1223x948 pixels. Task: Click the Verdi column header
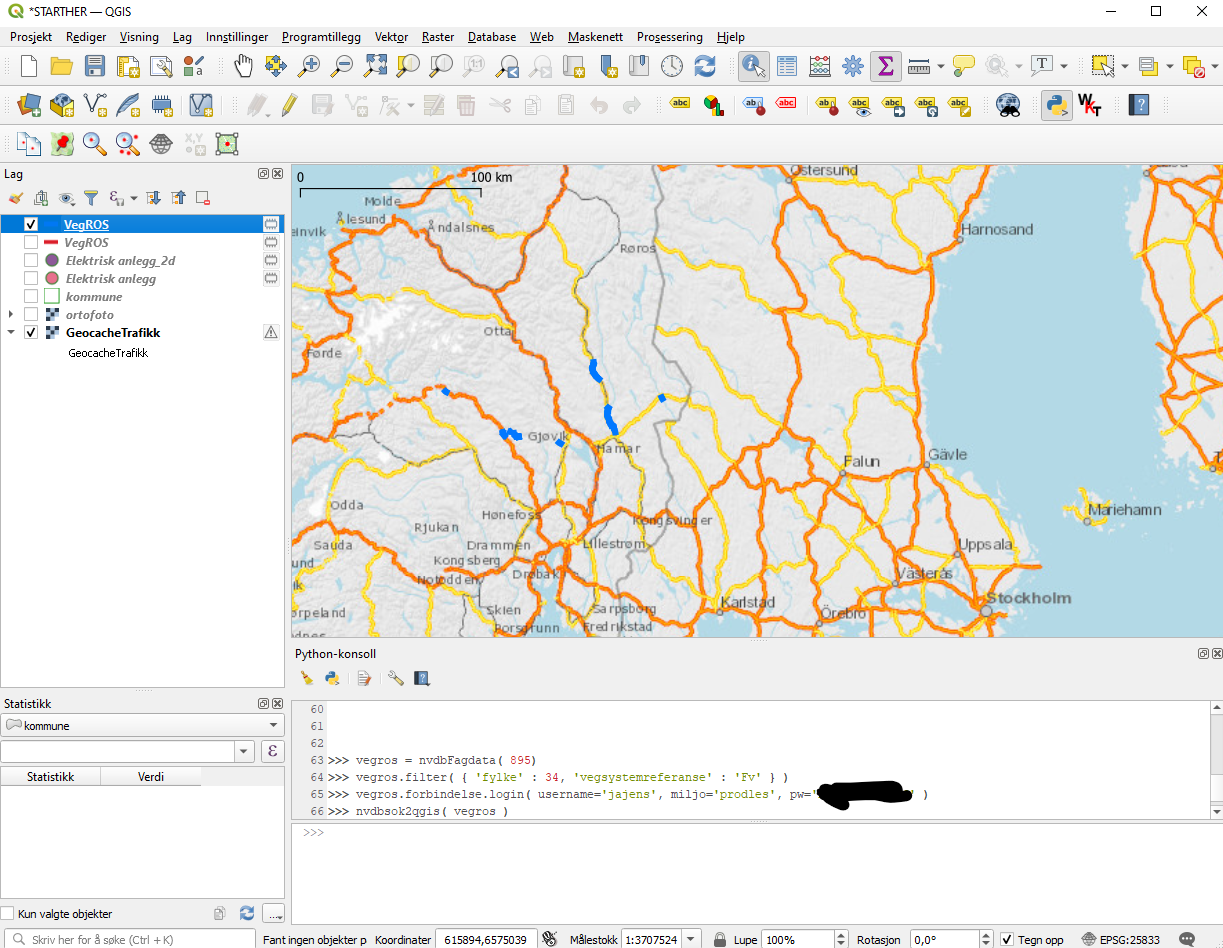pos(151,776)
